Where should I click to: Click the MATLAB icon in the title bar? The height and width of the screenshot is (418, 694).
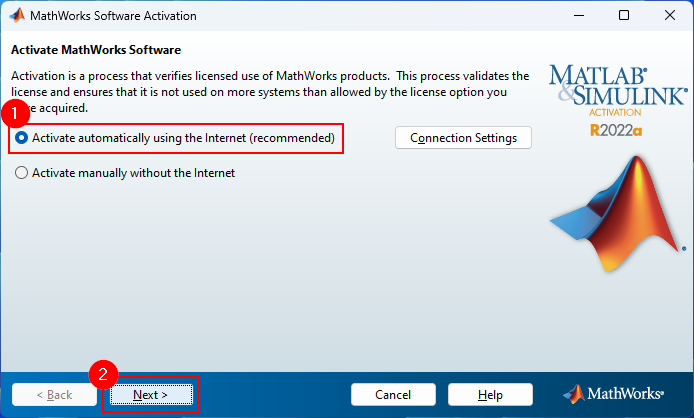point(17,15)
